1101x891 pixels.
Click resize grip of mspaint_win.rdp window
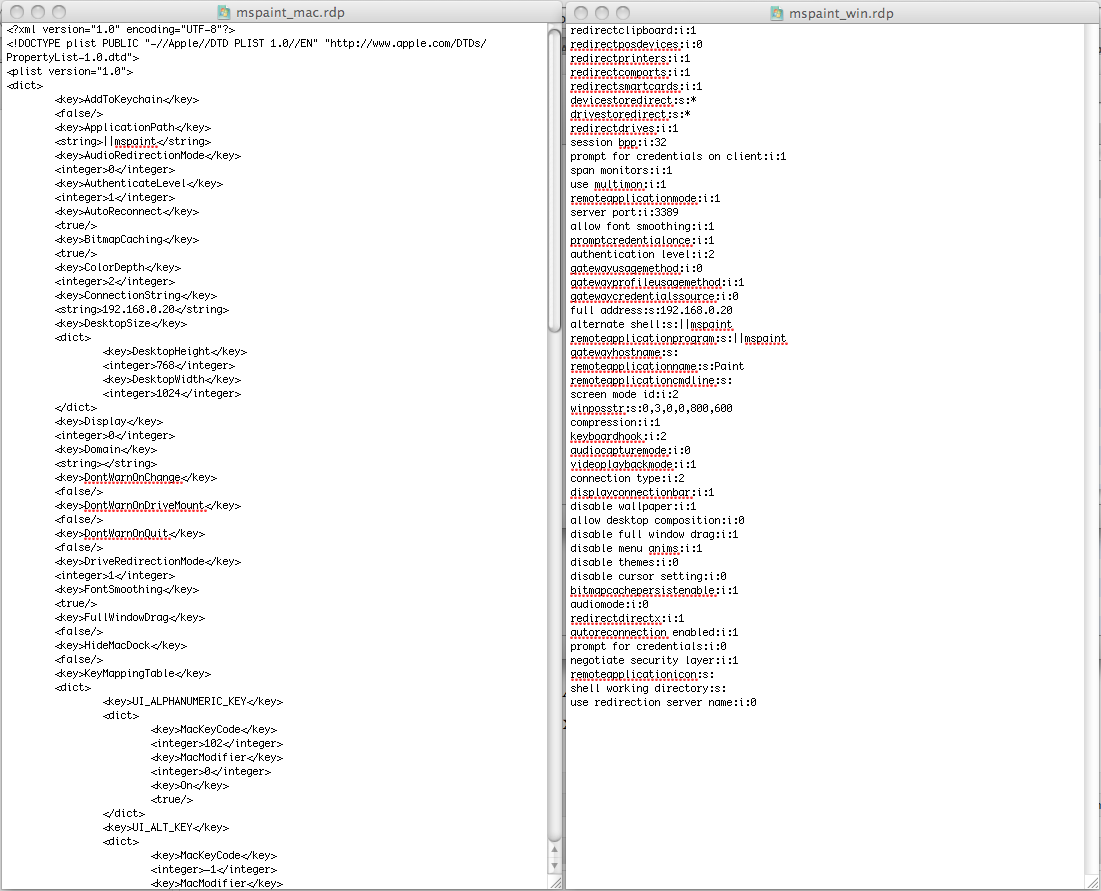(1093, 882)
